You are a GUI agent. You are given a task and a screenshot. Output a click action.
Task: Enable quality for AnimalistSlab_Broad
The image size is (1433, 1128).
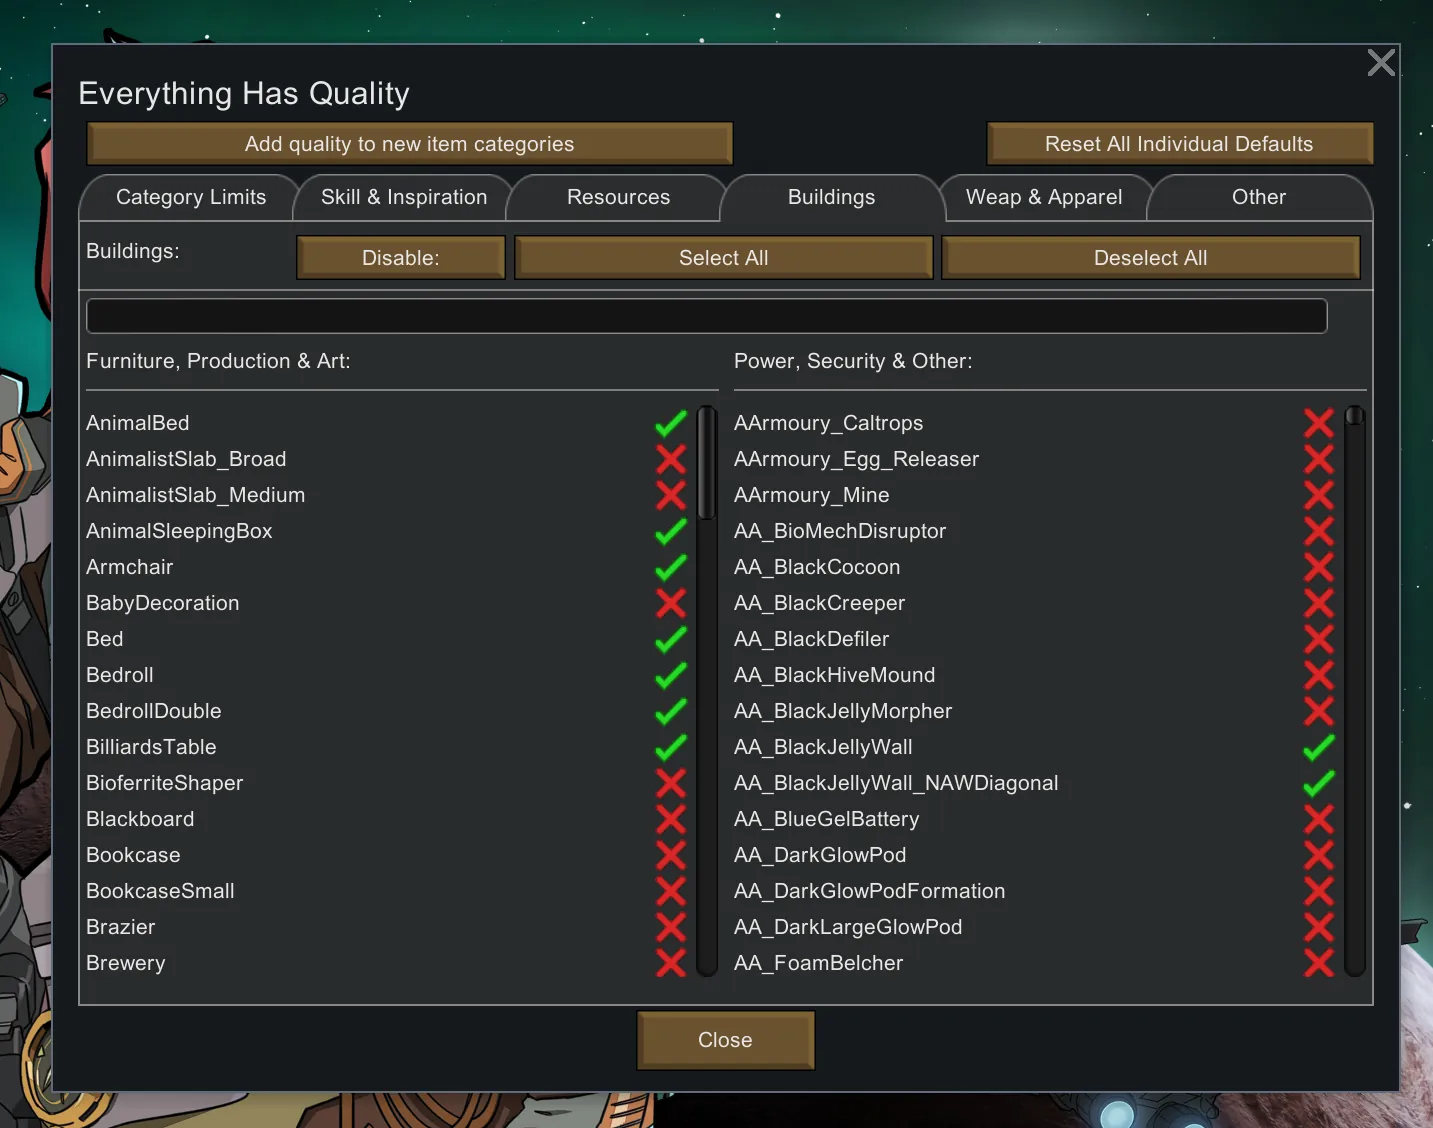tap(670, 459)
